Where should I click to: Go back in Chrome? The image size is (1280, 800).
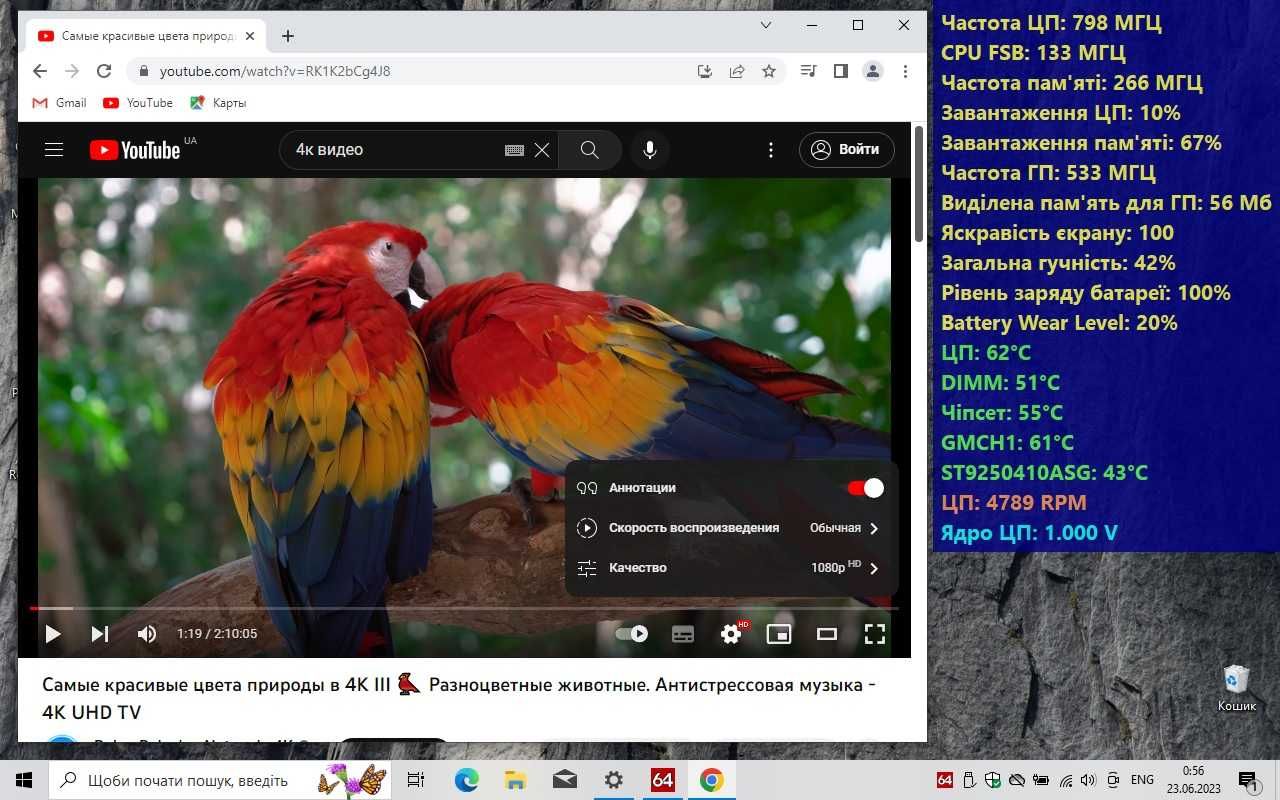(x=40, y=71)
